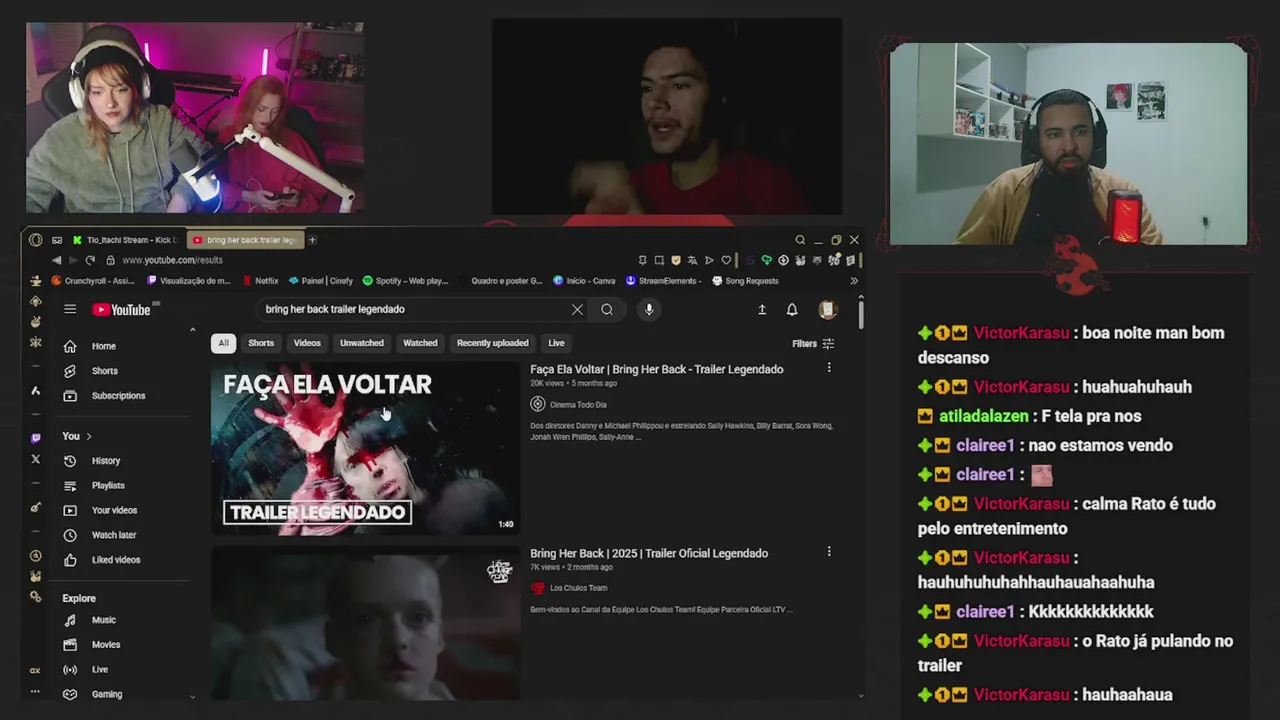This screenshot has width=1280, height=720.
Task: Select the Shorts filter chip
Action: coord(261,343)
